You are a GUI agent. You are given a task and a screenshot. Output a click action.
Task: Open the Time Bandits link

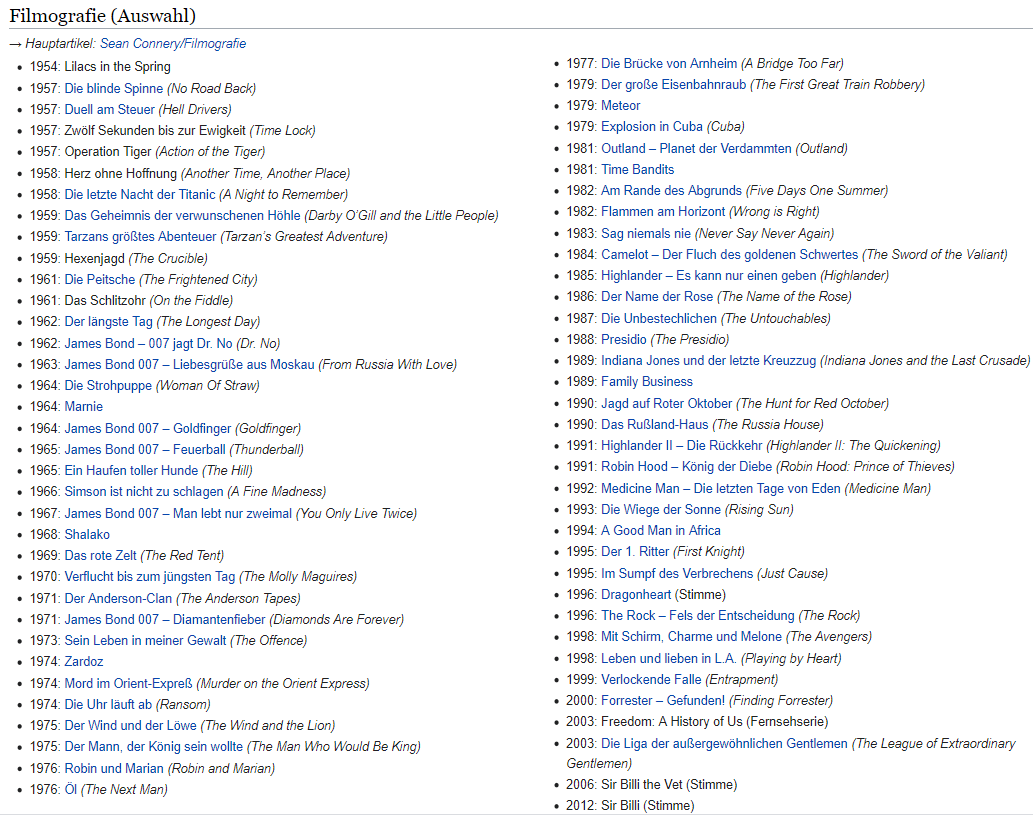pos(638,169)
